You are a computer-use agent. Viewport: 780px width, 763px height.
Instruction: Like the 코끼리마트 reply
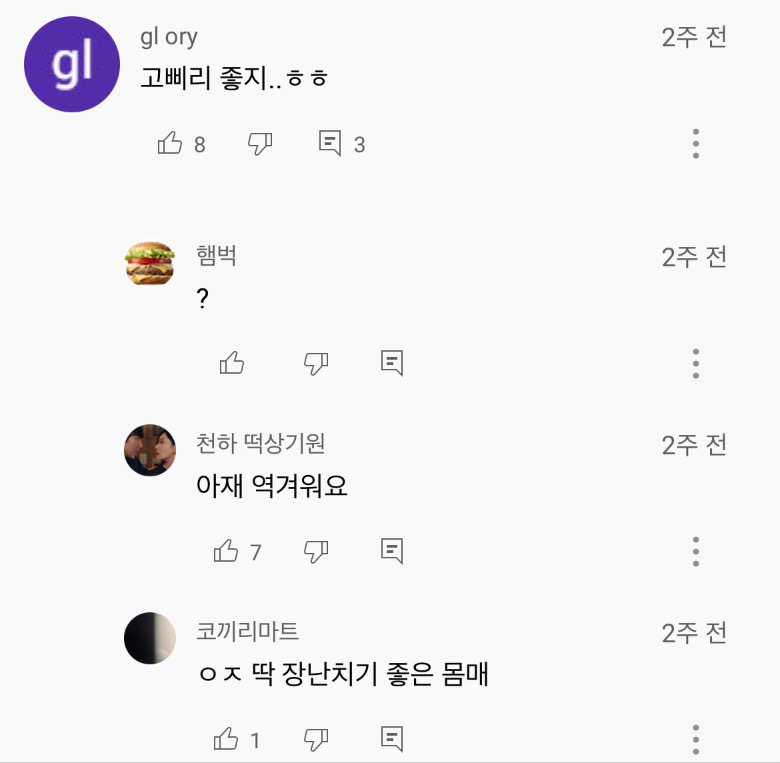click(x=227, y=740)
